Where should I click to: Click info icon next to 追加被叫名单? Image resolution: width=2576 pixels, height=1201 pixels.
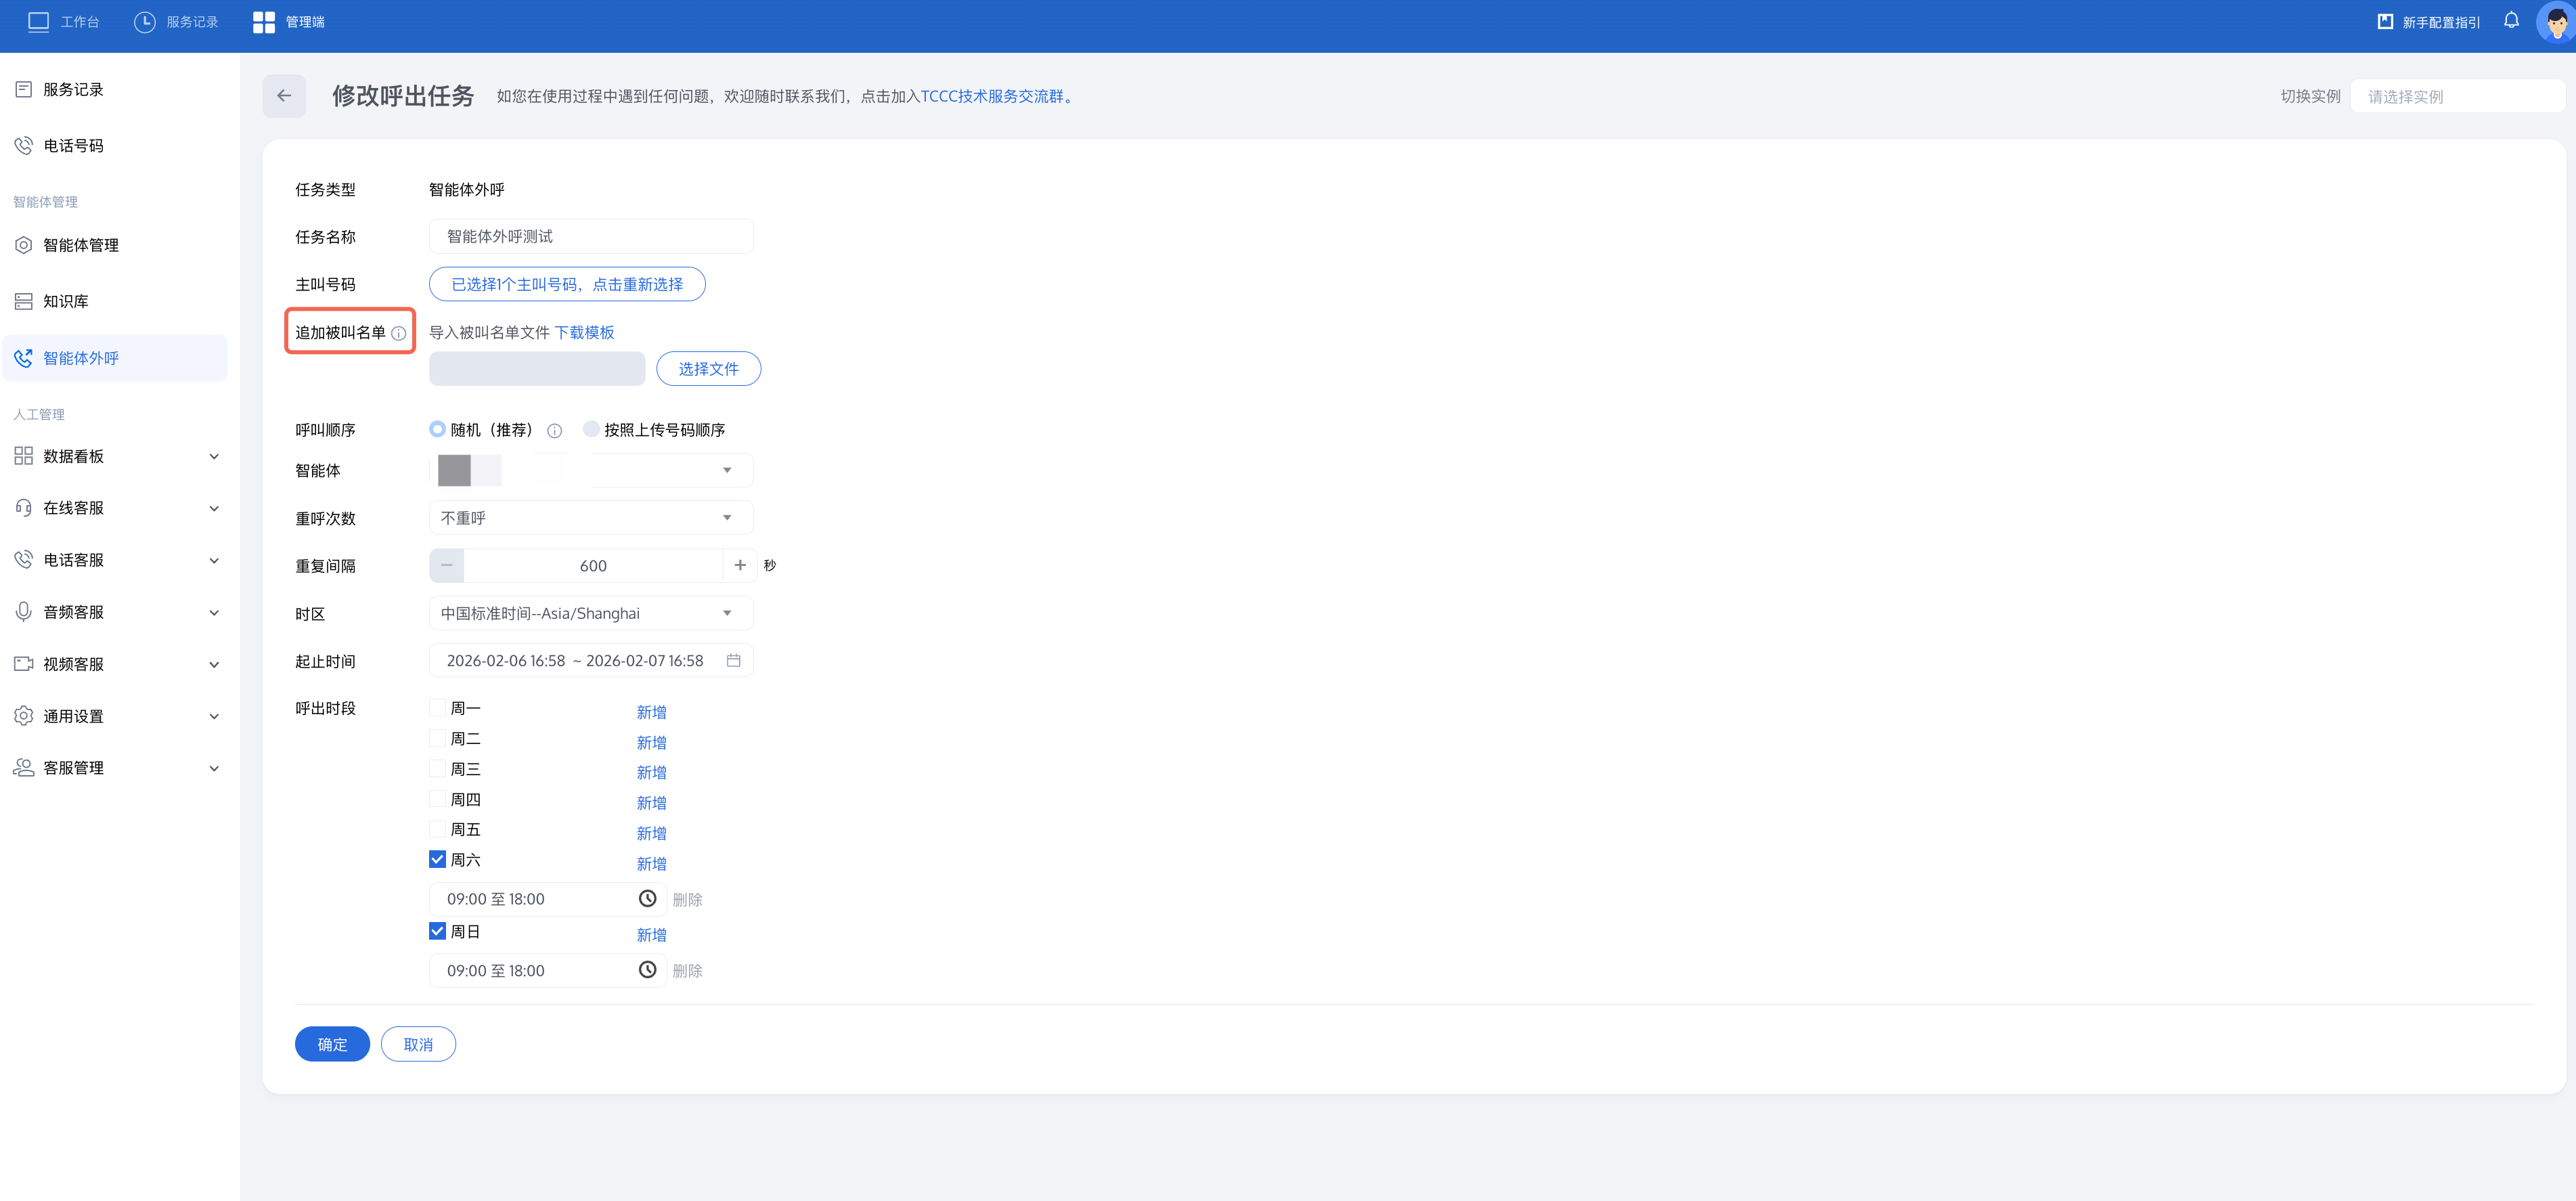pos(398,333)
